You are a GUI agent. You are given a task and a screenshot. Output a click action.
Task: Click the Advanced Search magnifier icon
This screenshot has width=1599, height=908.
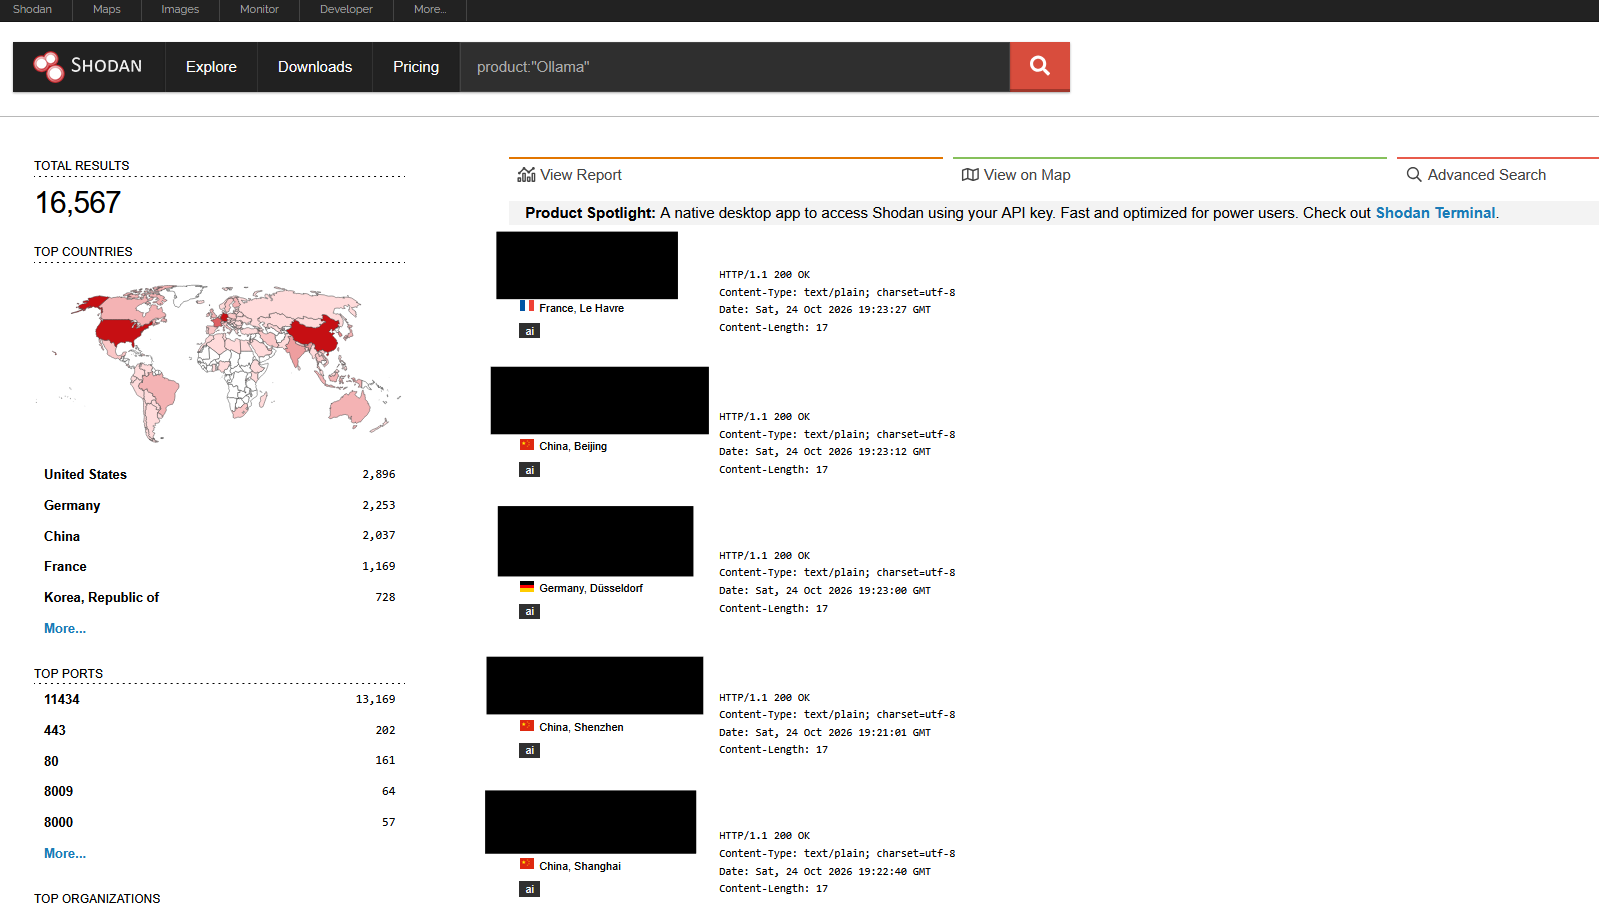click(1414, 175)
